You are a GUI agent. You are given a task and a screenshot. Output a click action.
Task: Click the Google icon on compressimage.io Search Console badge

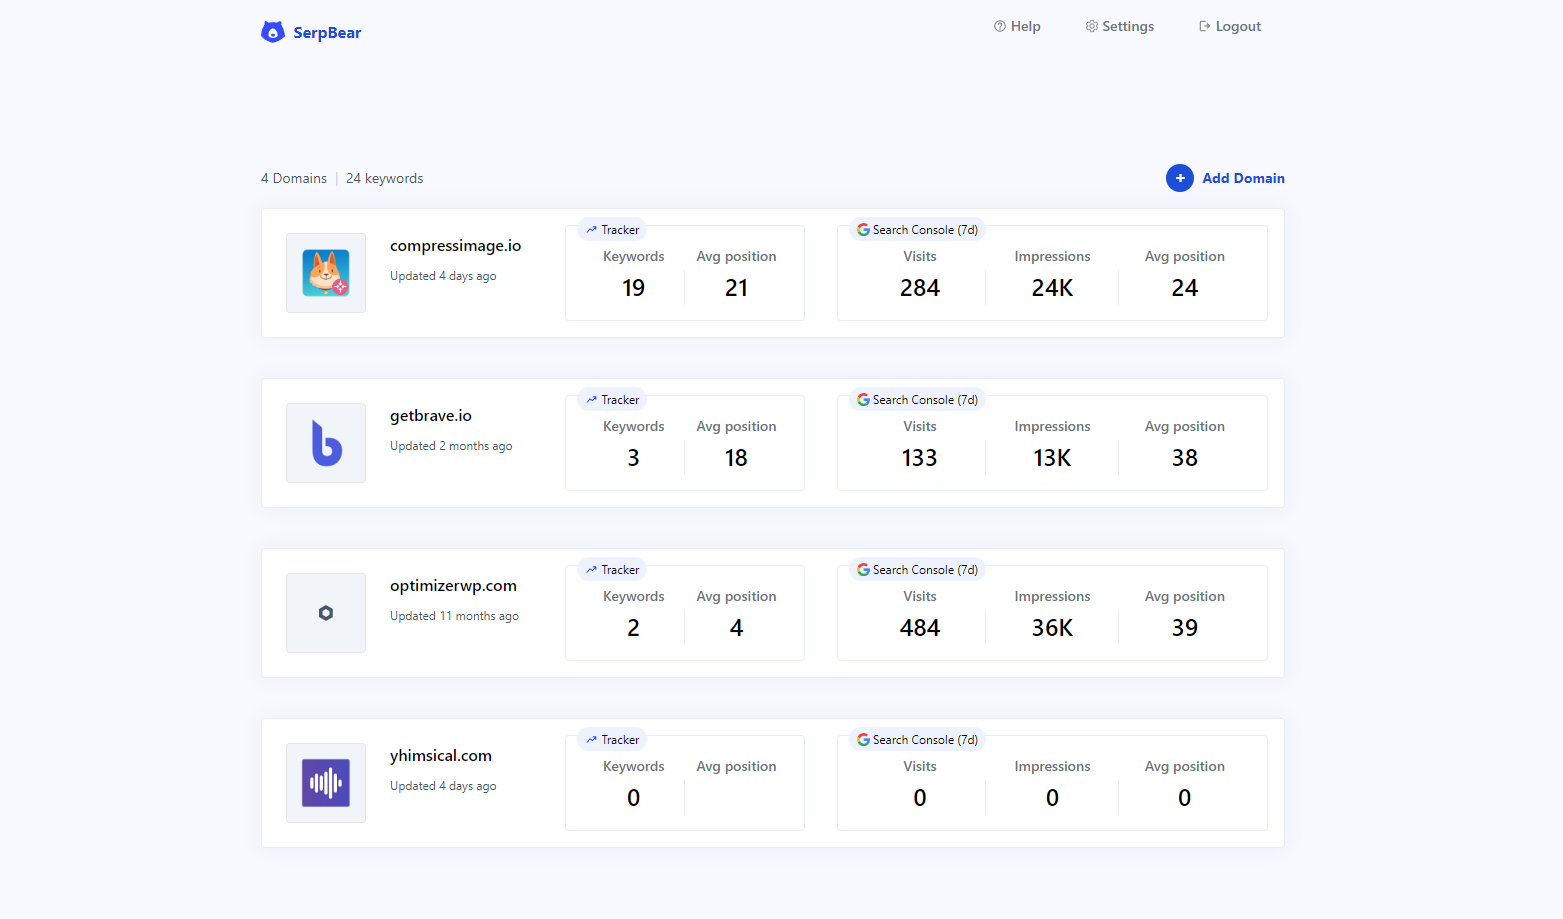[x=863, y=229]
